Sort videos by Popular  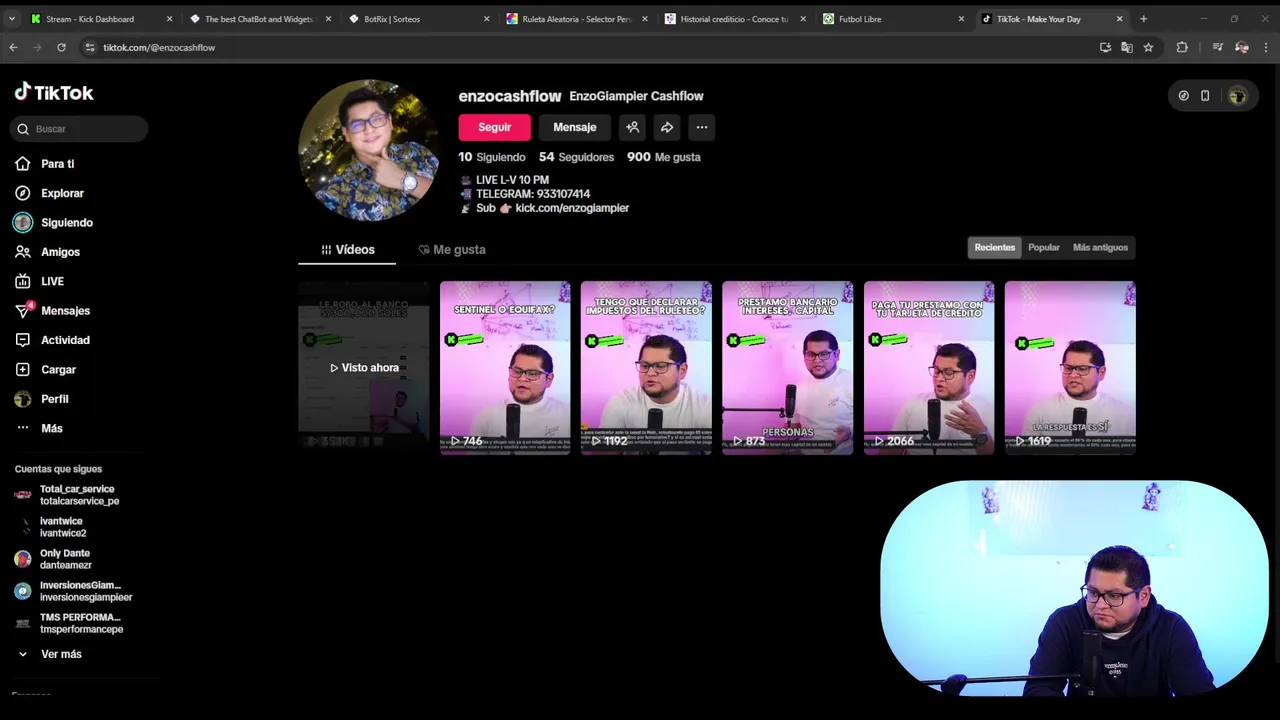(1044, 247)
